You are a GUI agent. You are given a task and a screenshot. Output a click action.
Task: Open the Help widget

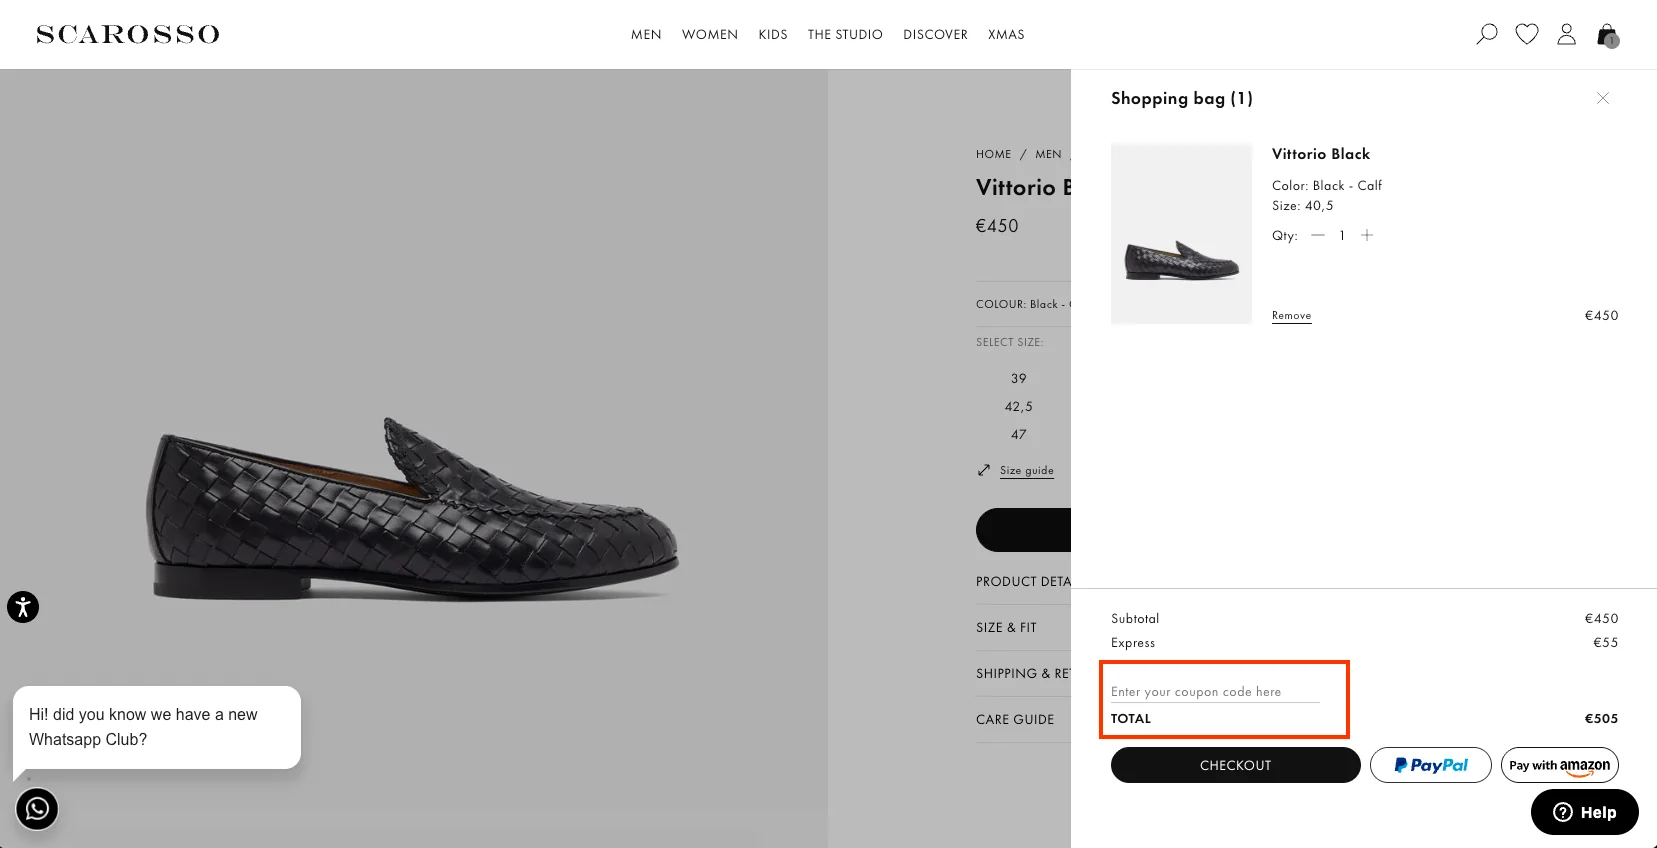click(1584, 812)
